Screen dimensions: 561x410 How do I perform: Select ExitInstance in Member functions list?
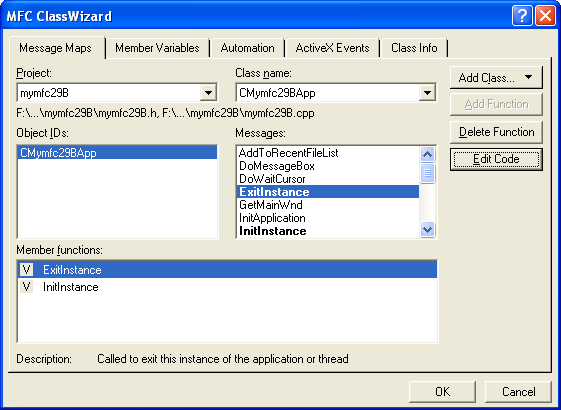[x=228, y=269]
